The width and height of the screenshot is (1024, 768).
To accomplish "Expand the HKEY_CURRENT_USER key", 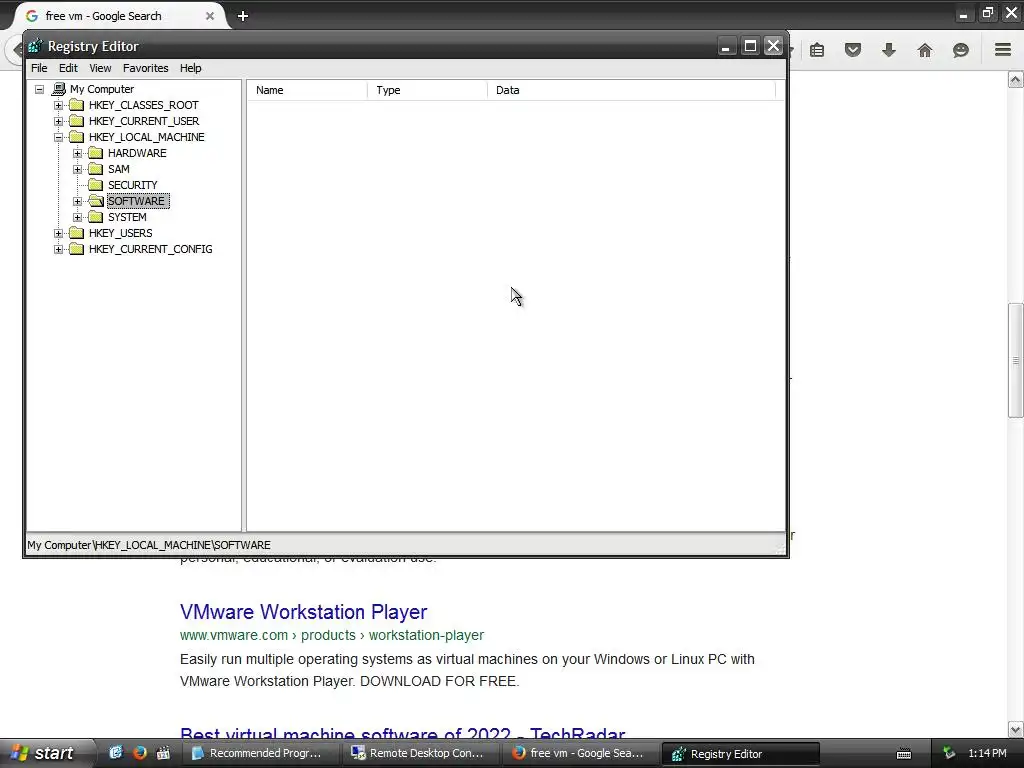I will pyautogui.click(x=58, y=121).
